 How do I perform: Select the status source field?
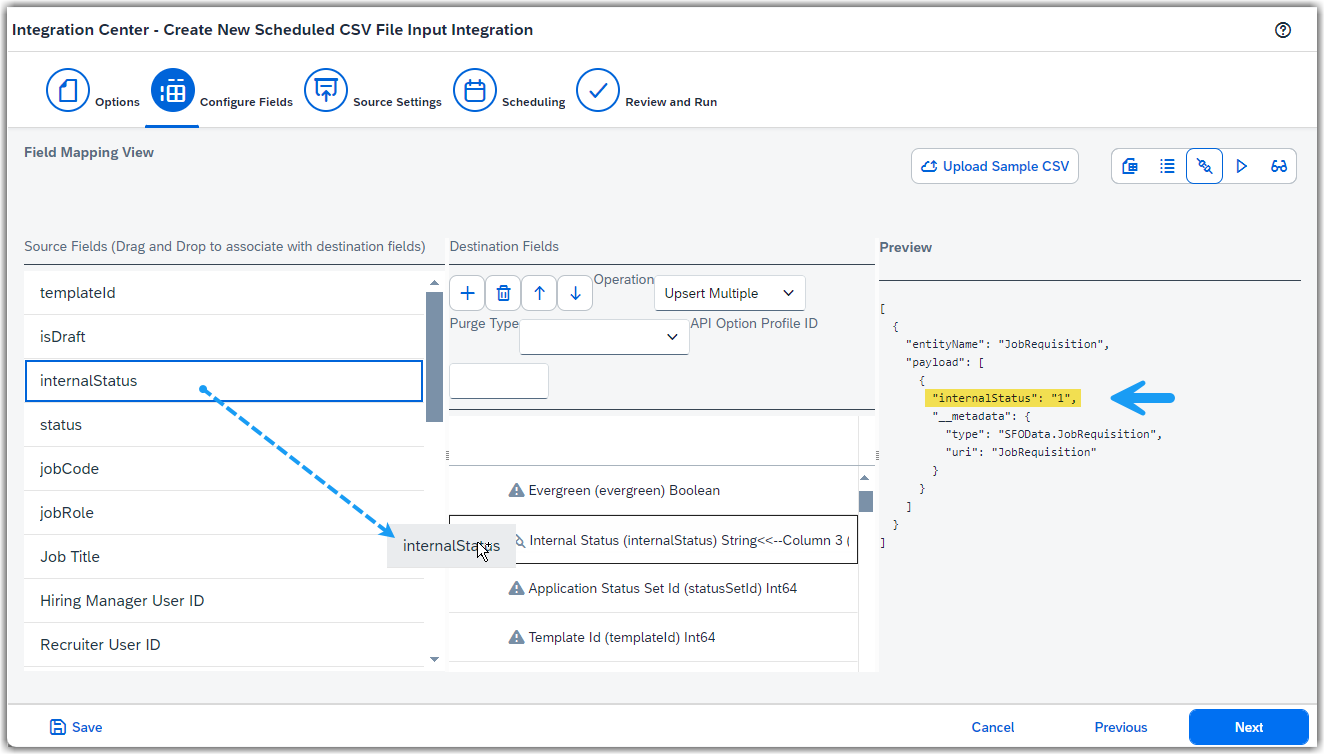224,425
